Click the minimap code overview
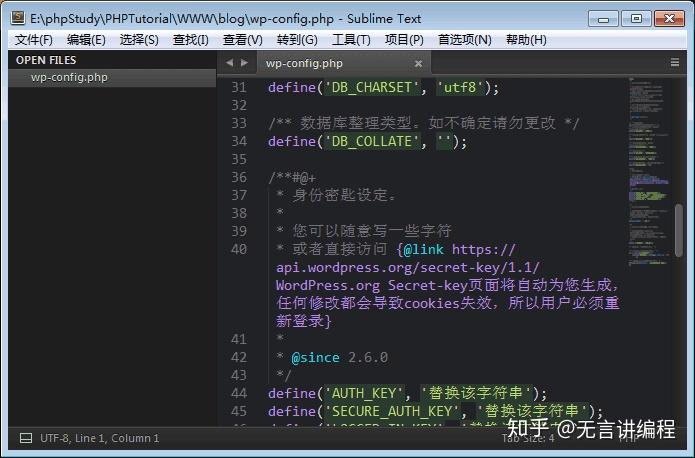The width and height of the screenshot is (695, 458). pos(649,171)
